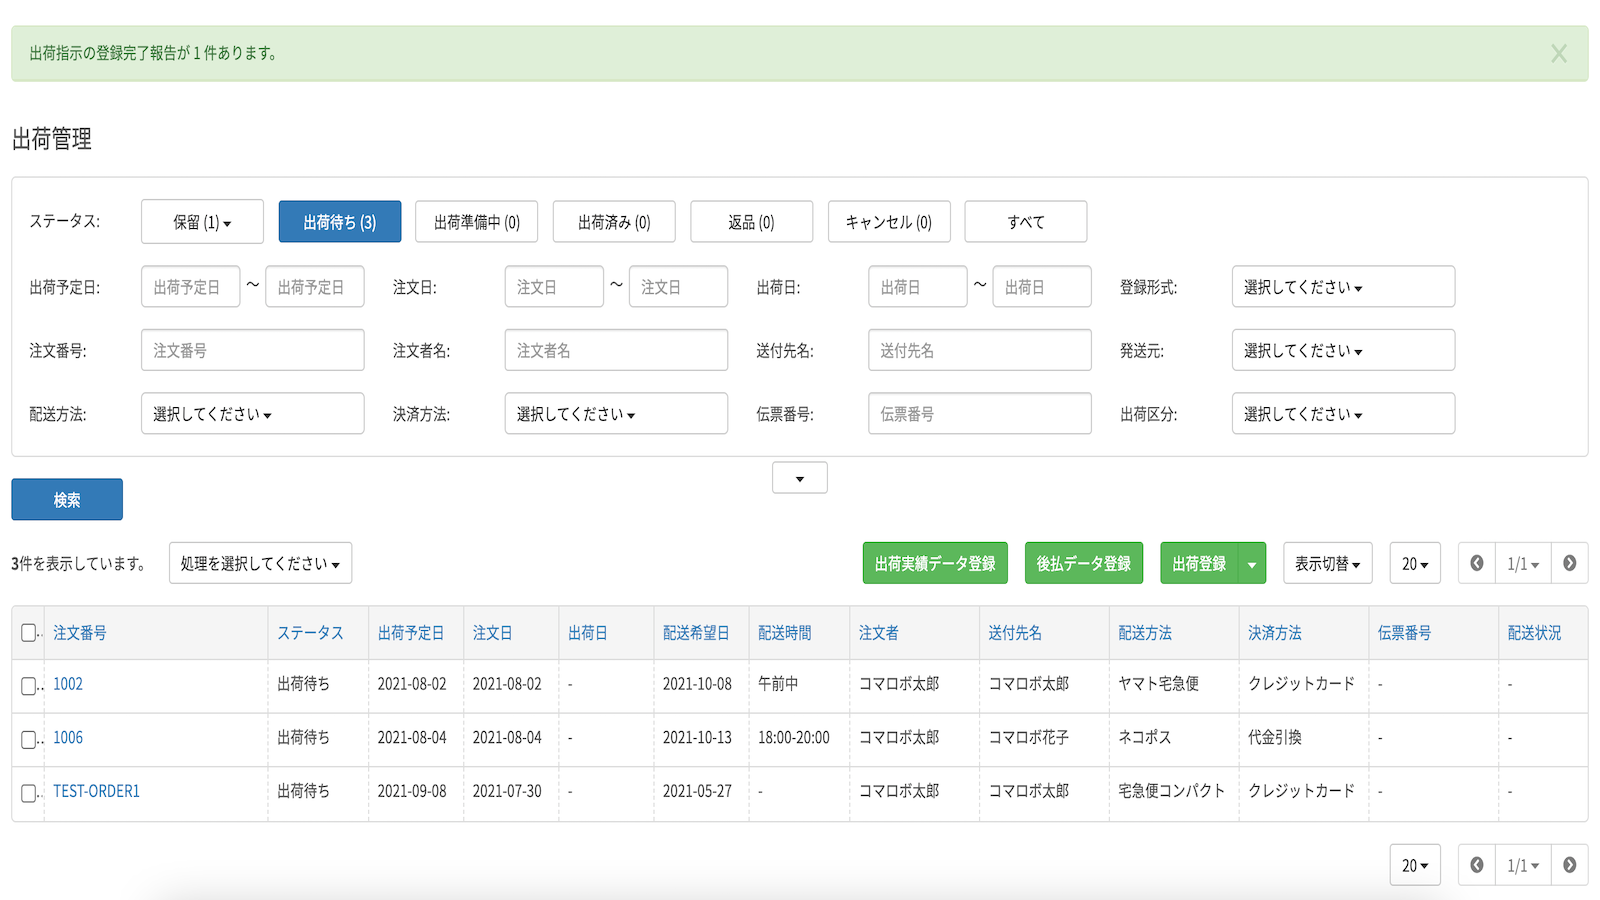The image size is (1600, 900).
Task: Click コマロボ花子 in order 1006 row
Action: pos(1029,737)
